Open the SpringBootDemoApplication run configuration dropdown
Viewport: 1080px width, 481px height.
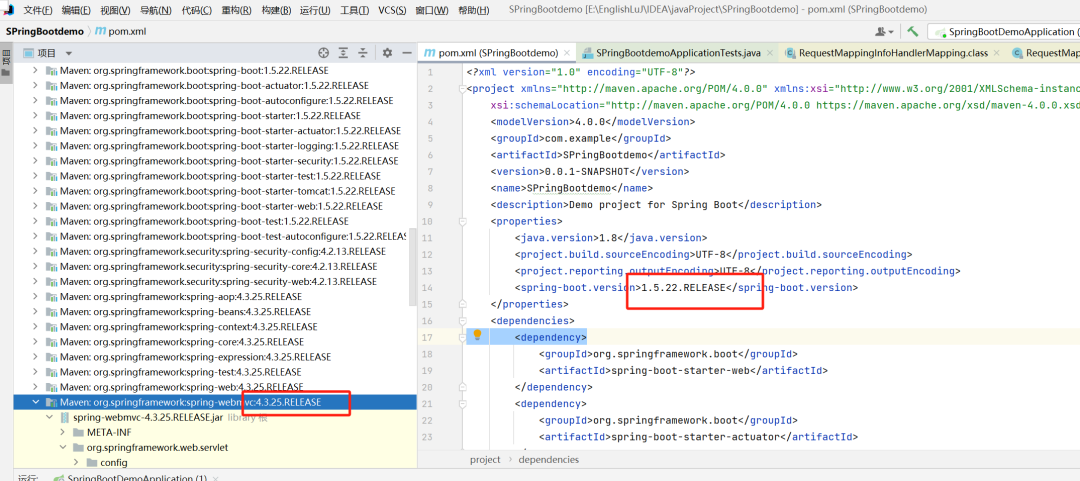pyautogui.click(x=1006, y=32)
